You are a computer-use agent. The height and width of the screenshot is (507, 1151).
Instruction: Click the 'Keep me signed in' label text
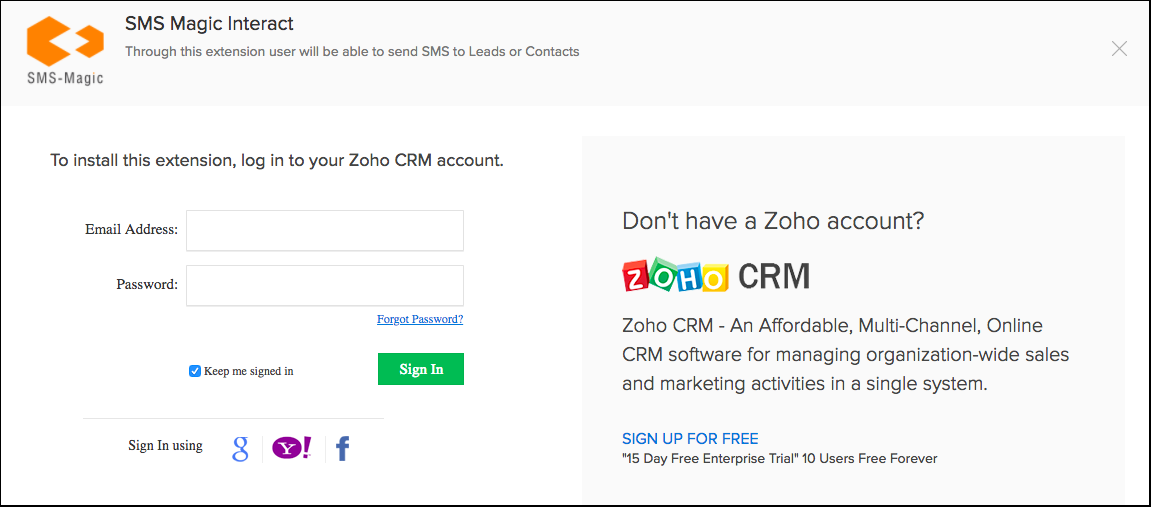tap(249, 371)
